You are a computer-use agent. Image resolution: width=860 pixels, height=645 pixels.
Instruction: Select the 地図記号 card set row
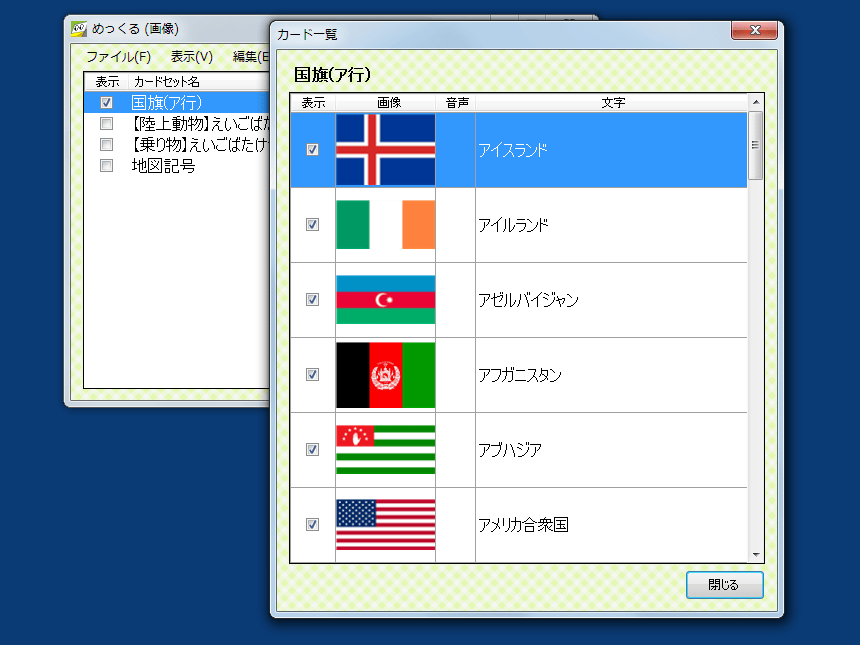click(177, 166)
